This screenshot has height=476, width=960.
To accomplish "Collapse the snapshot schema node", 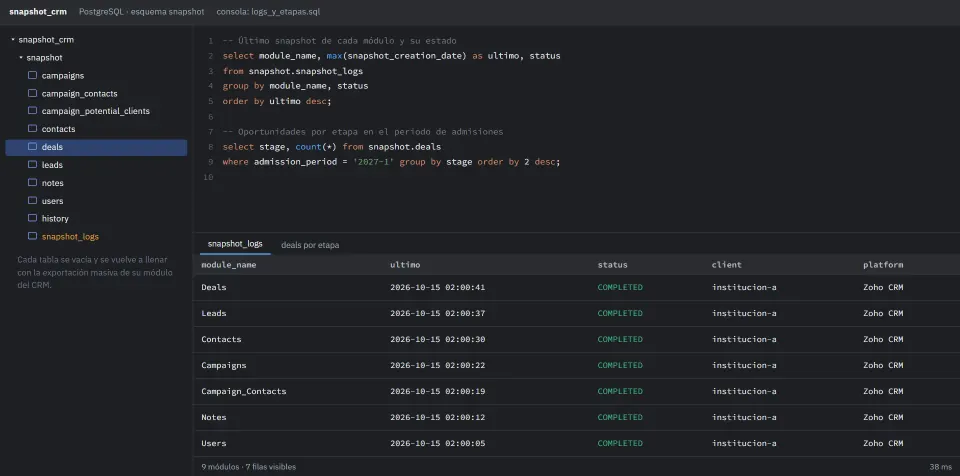I will (21, 58).
